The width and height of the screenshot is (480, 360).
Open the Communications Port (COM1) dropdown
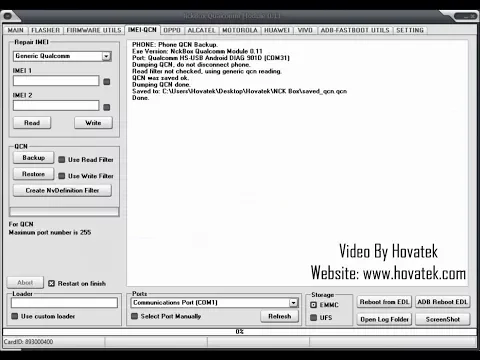tap(214, 303)
